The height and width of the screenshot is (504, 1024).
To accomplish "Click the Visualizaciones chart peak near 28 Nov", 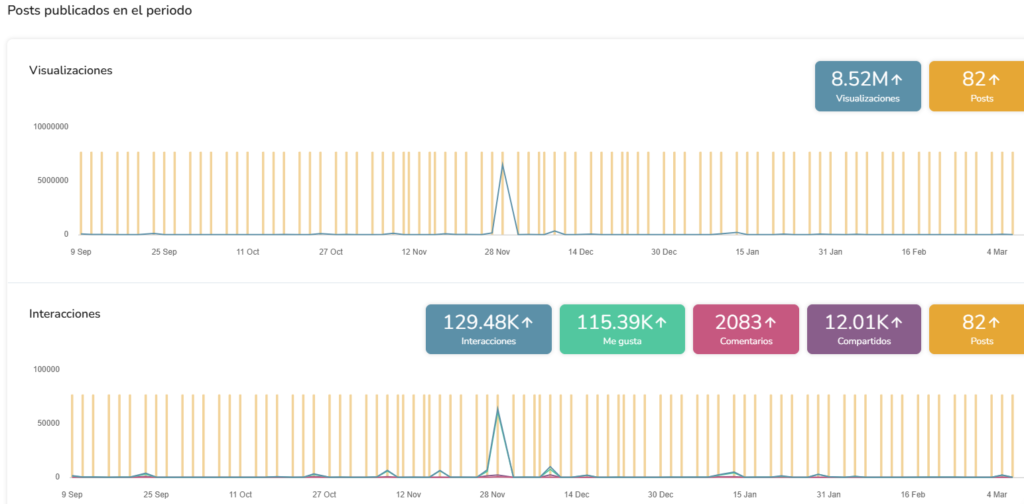I will (x=502, y=164).
